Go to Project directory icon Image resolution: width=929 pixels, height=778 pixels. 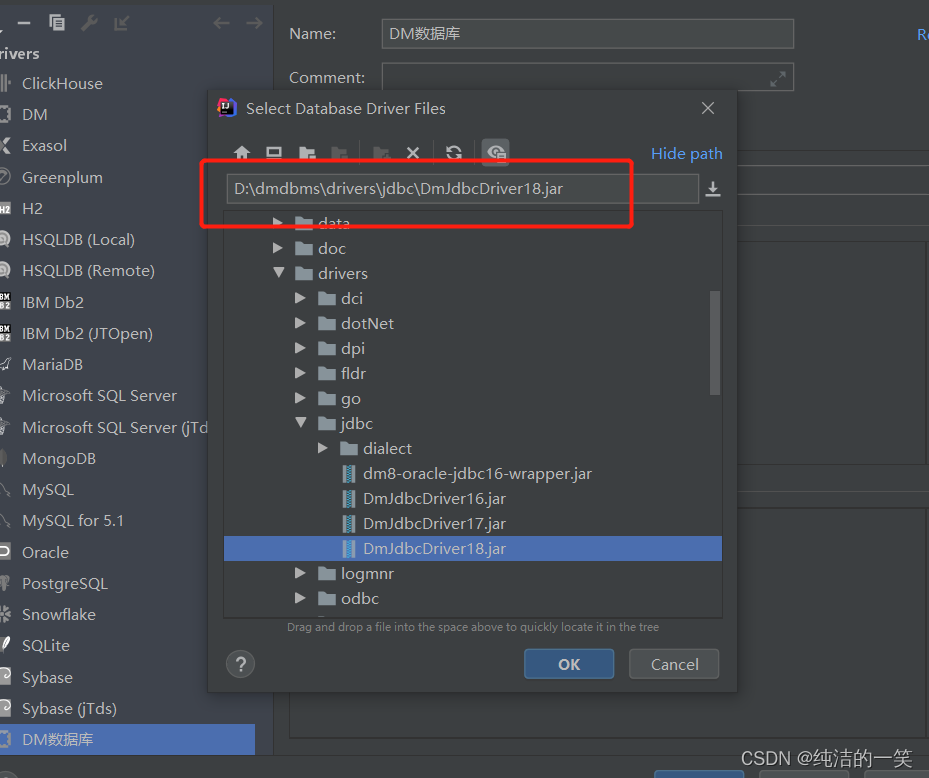pos(307,153)
